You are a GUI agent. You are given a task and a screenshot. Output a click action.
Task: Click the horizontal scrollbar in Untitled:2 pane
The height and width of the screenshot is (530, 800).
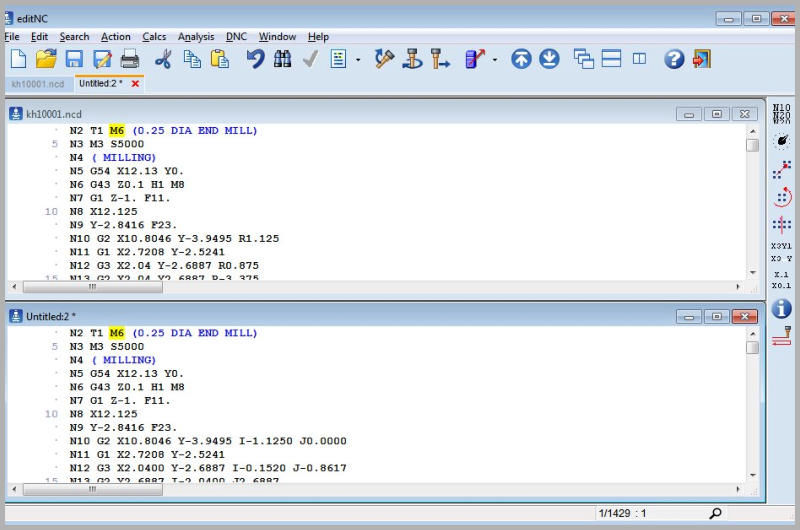(x=376, y=489)
